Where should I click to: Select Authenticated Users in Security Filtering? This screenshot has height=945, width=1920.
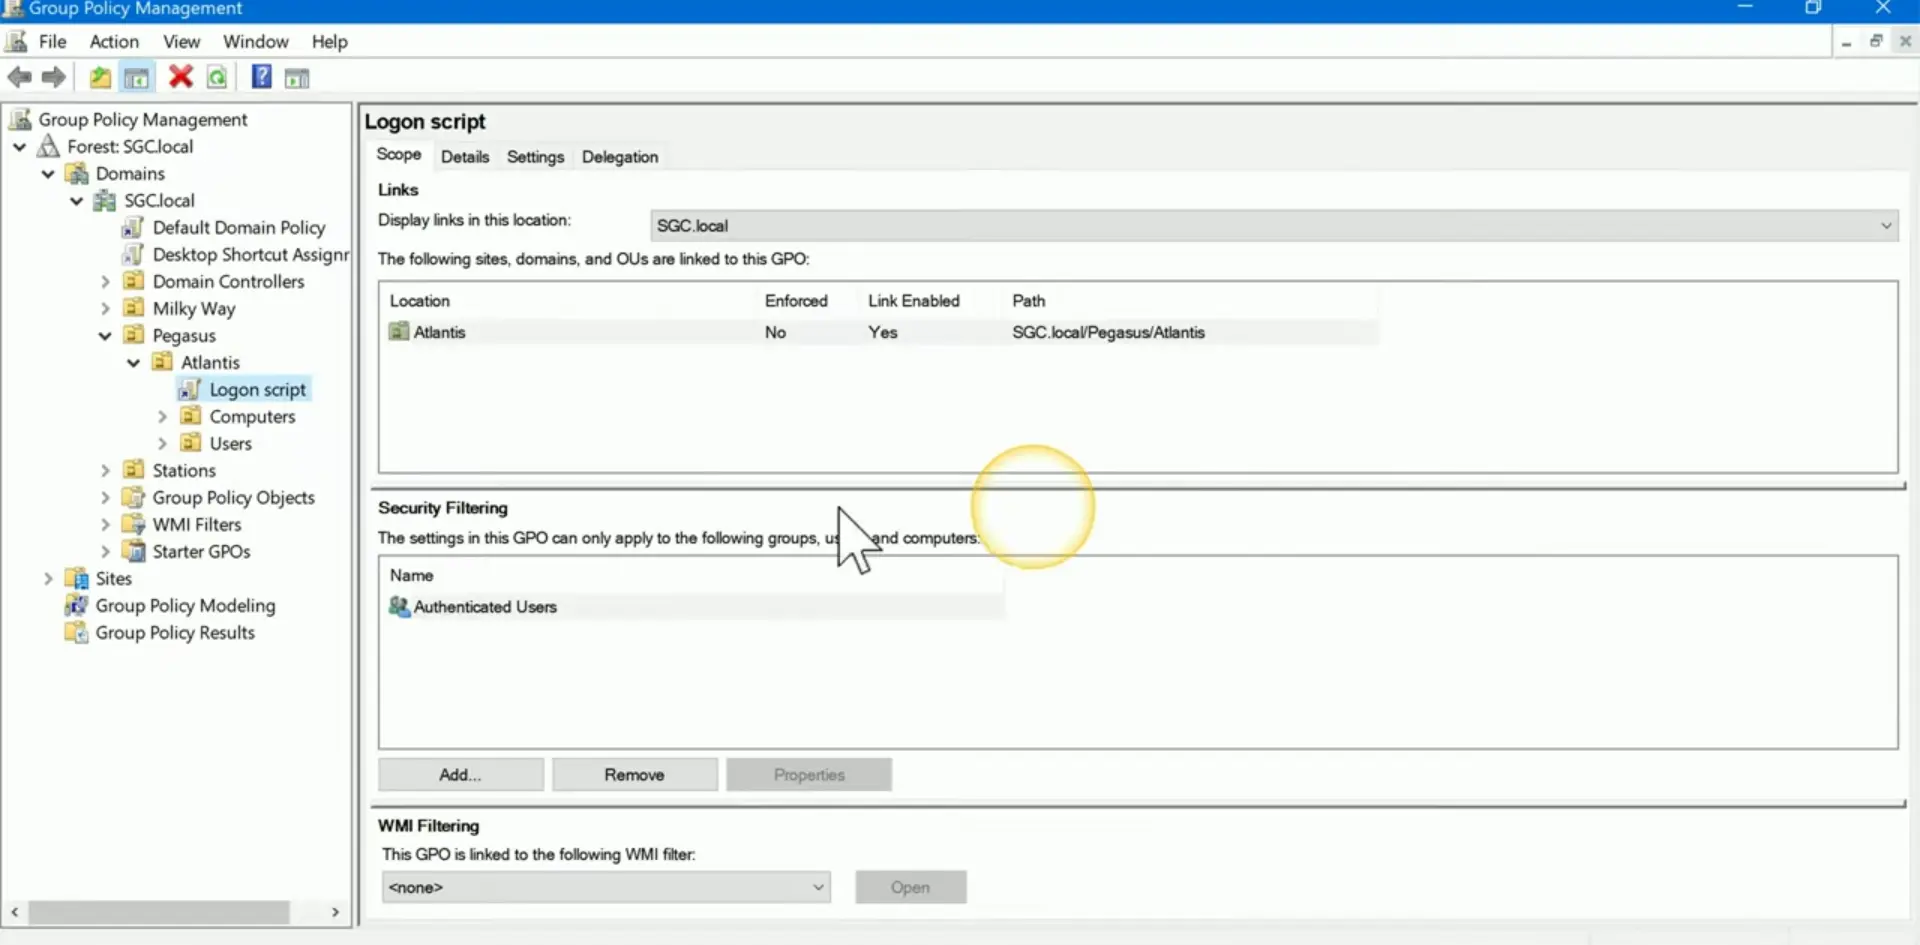485,607
